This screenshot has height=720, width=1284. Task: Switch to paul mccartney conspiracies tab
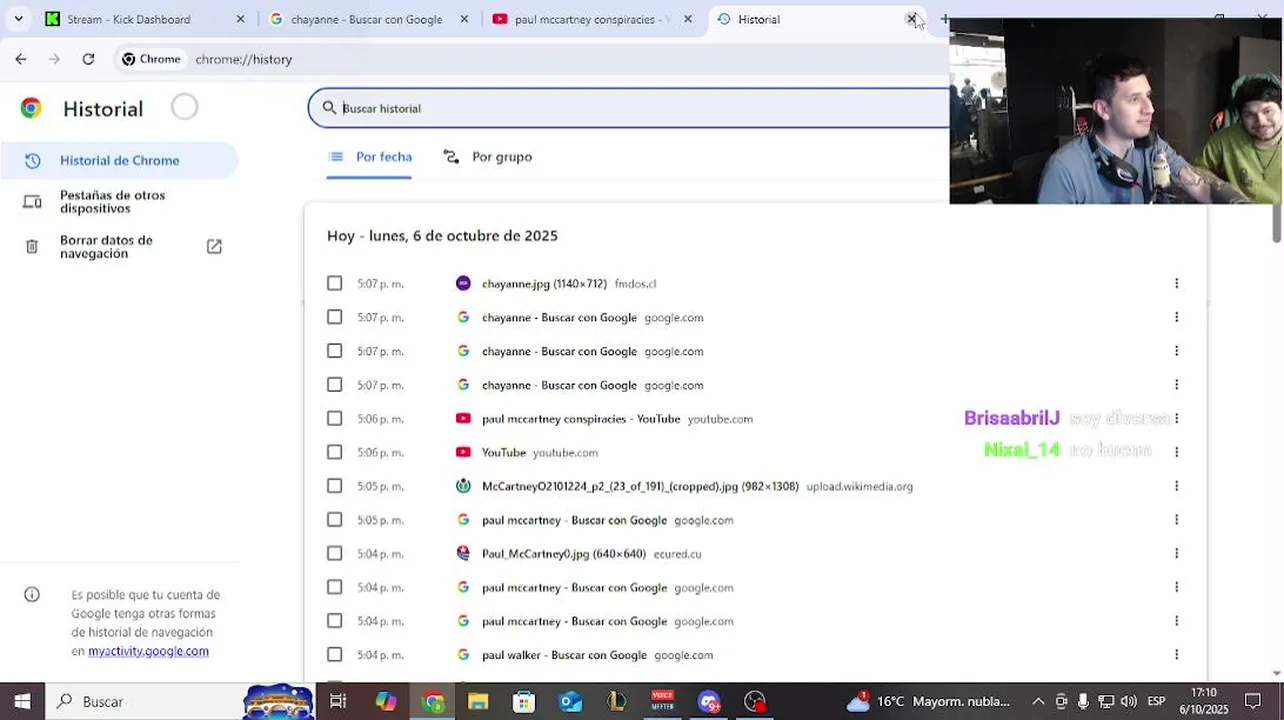pyautogui.click(x=590, y=19)
